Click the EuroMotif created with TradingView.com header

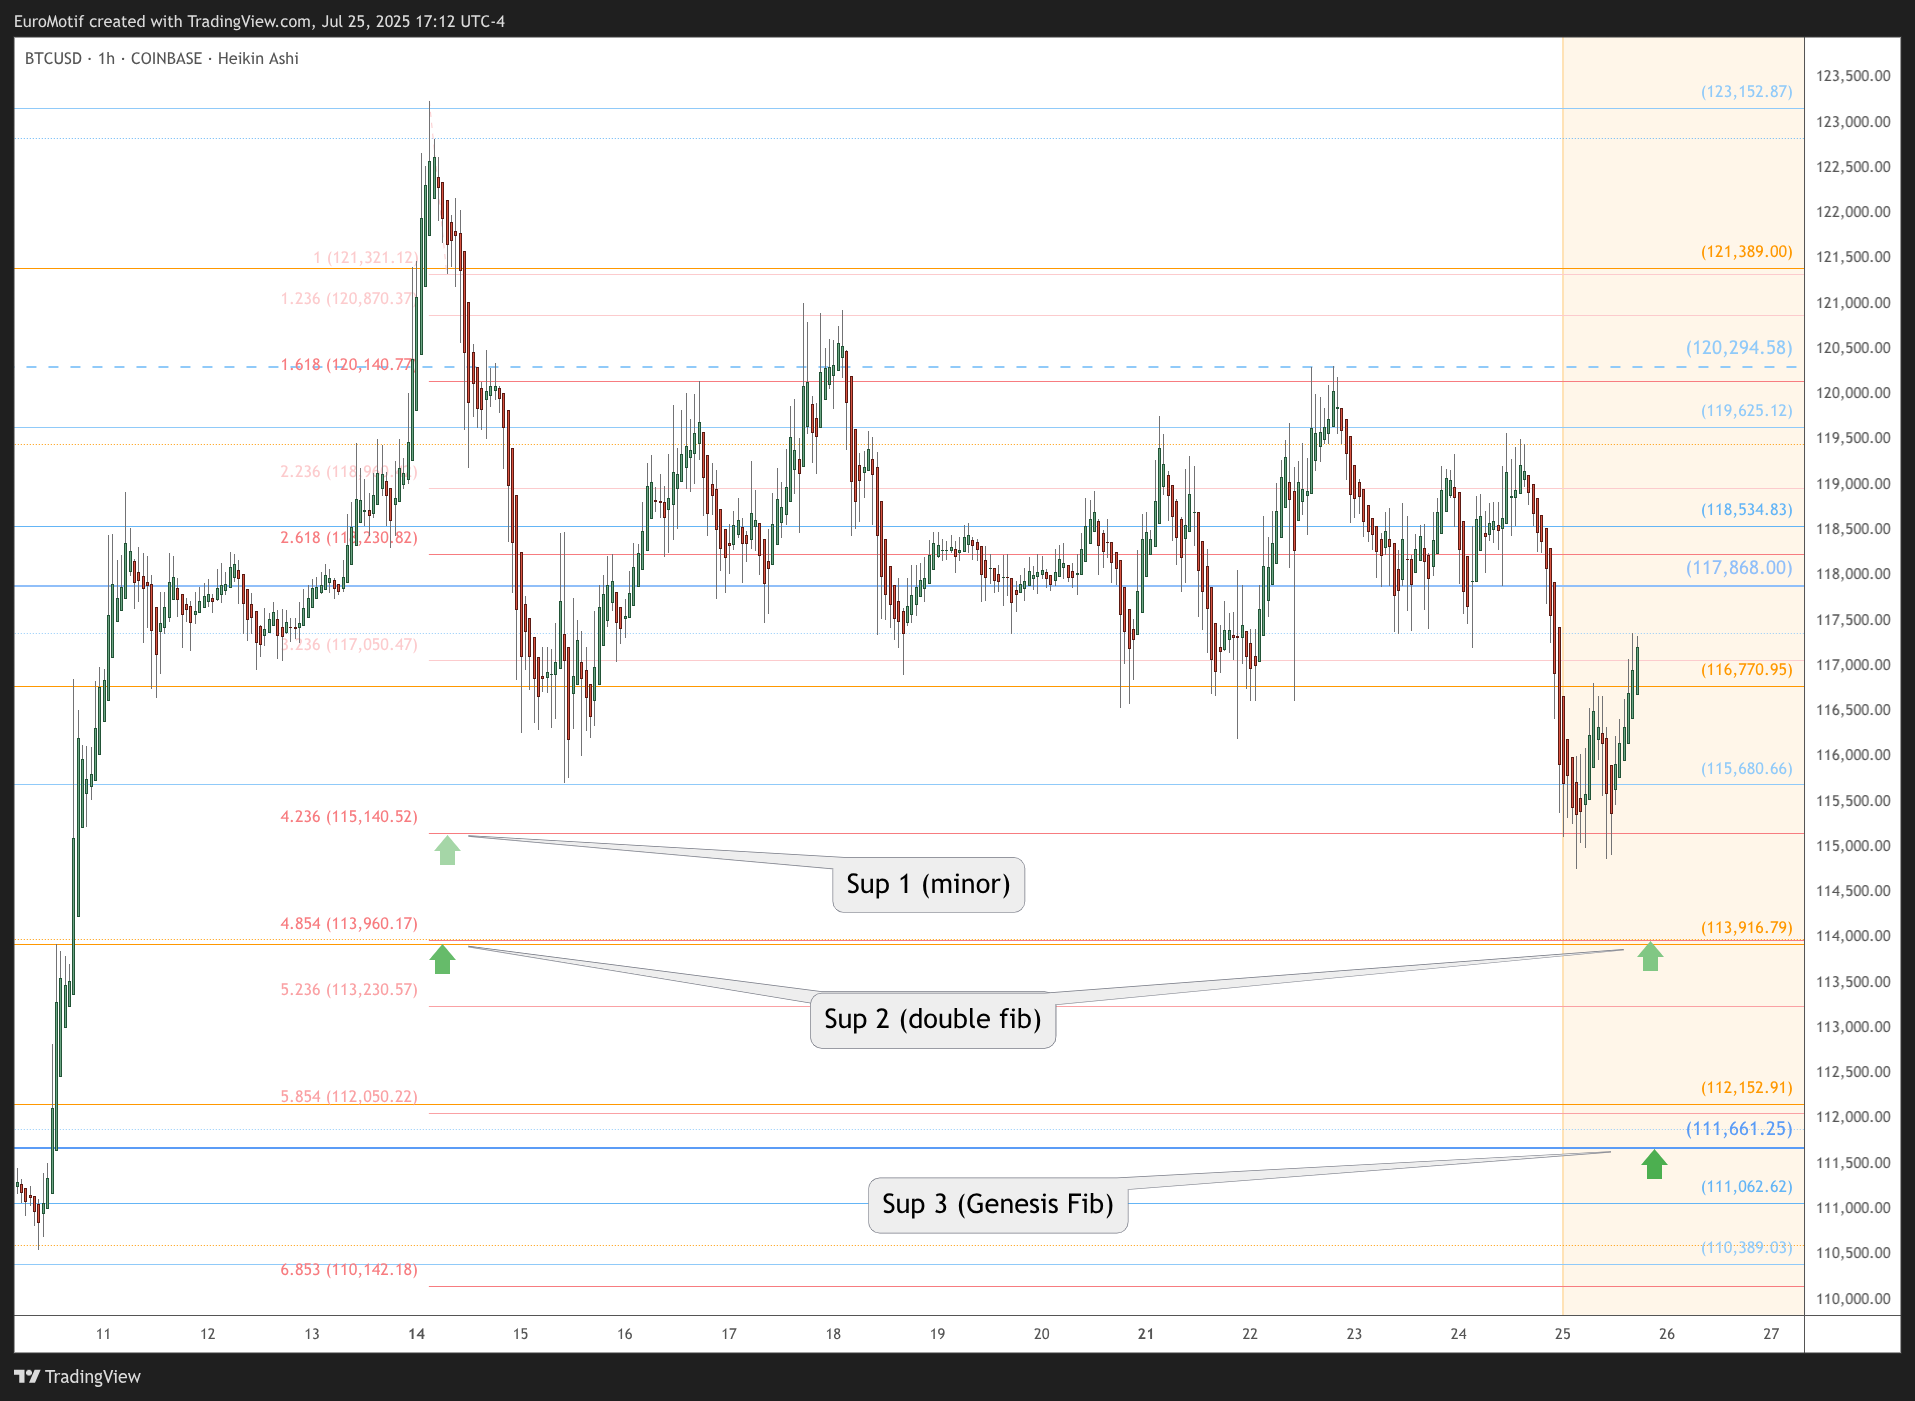point(259,21)
